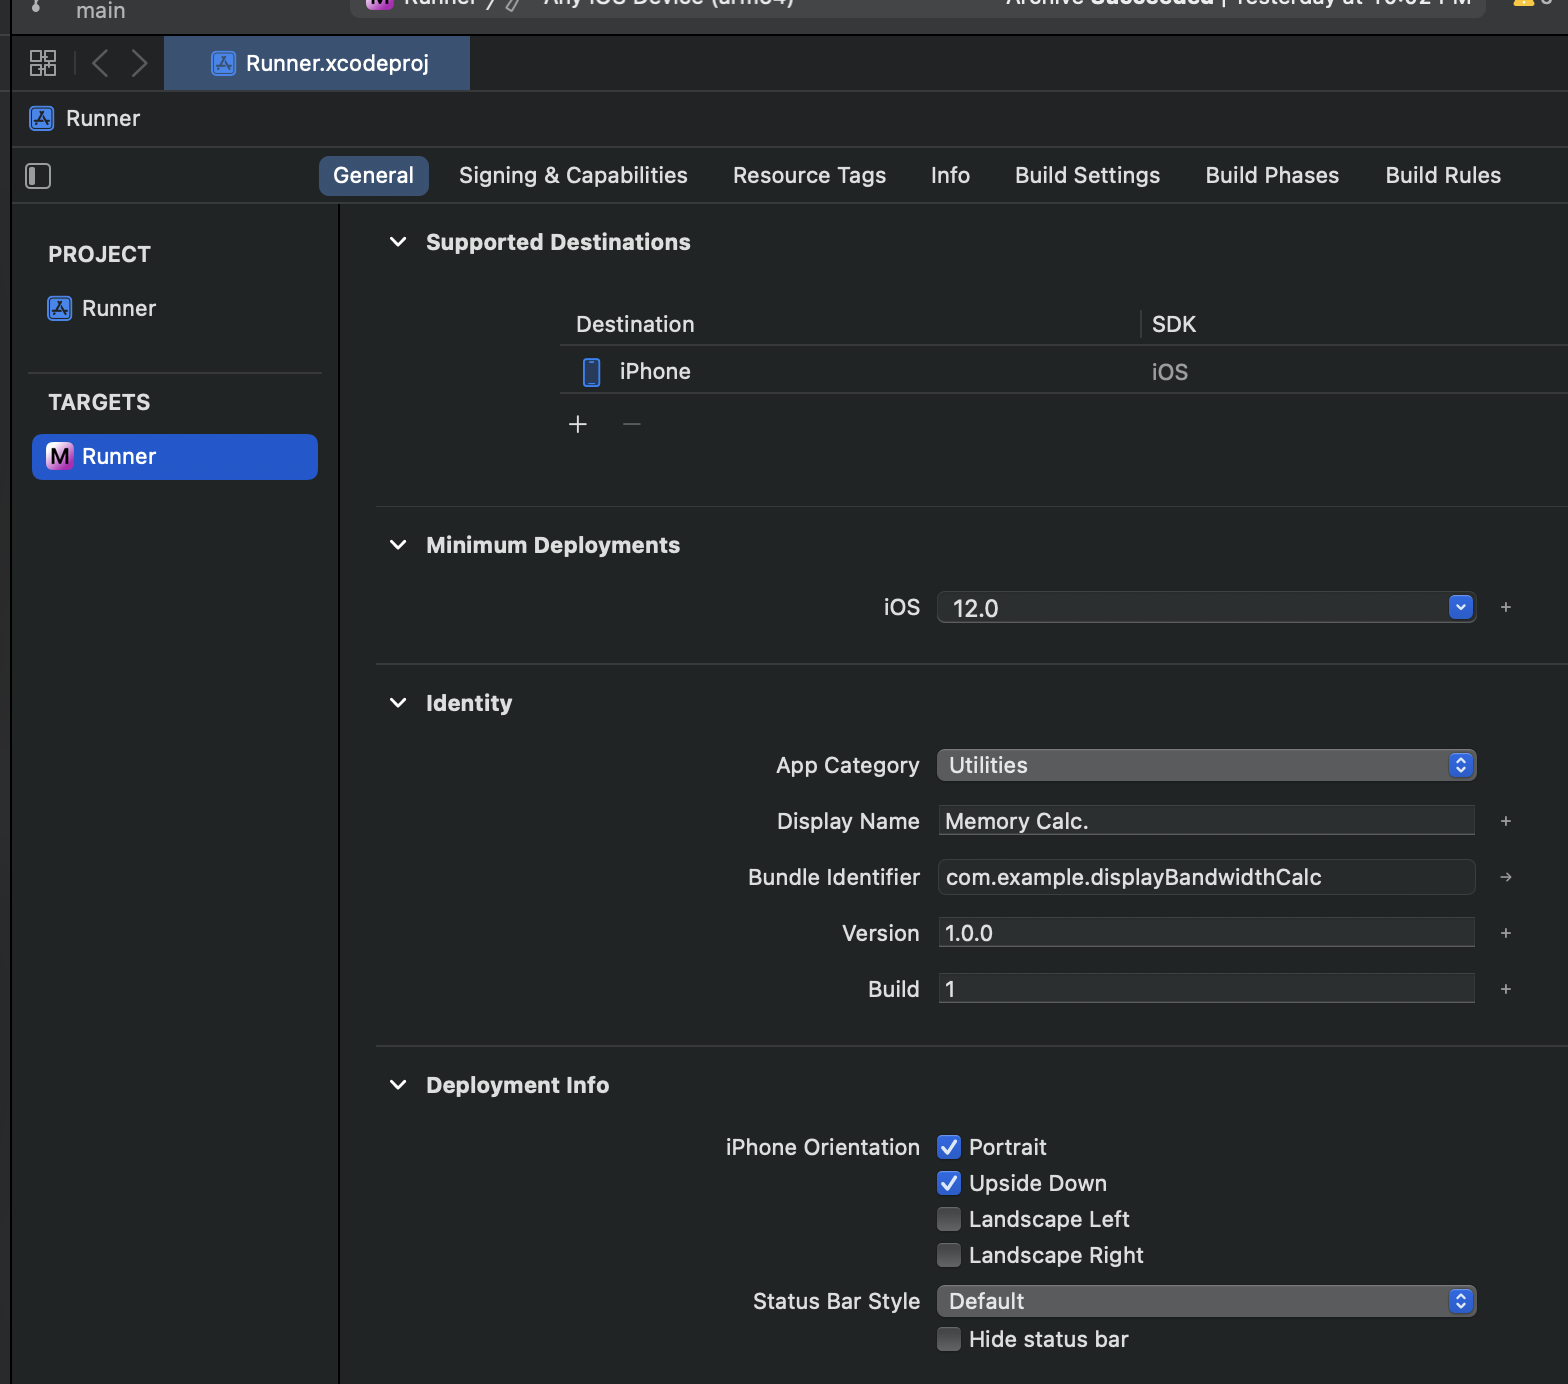Collapse the Supported Destinations section
1568x1384 pixels.
point(398,242)
